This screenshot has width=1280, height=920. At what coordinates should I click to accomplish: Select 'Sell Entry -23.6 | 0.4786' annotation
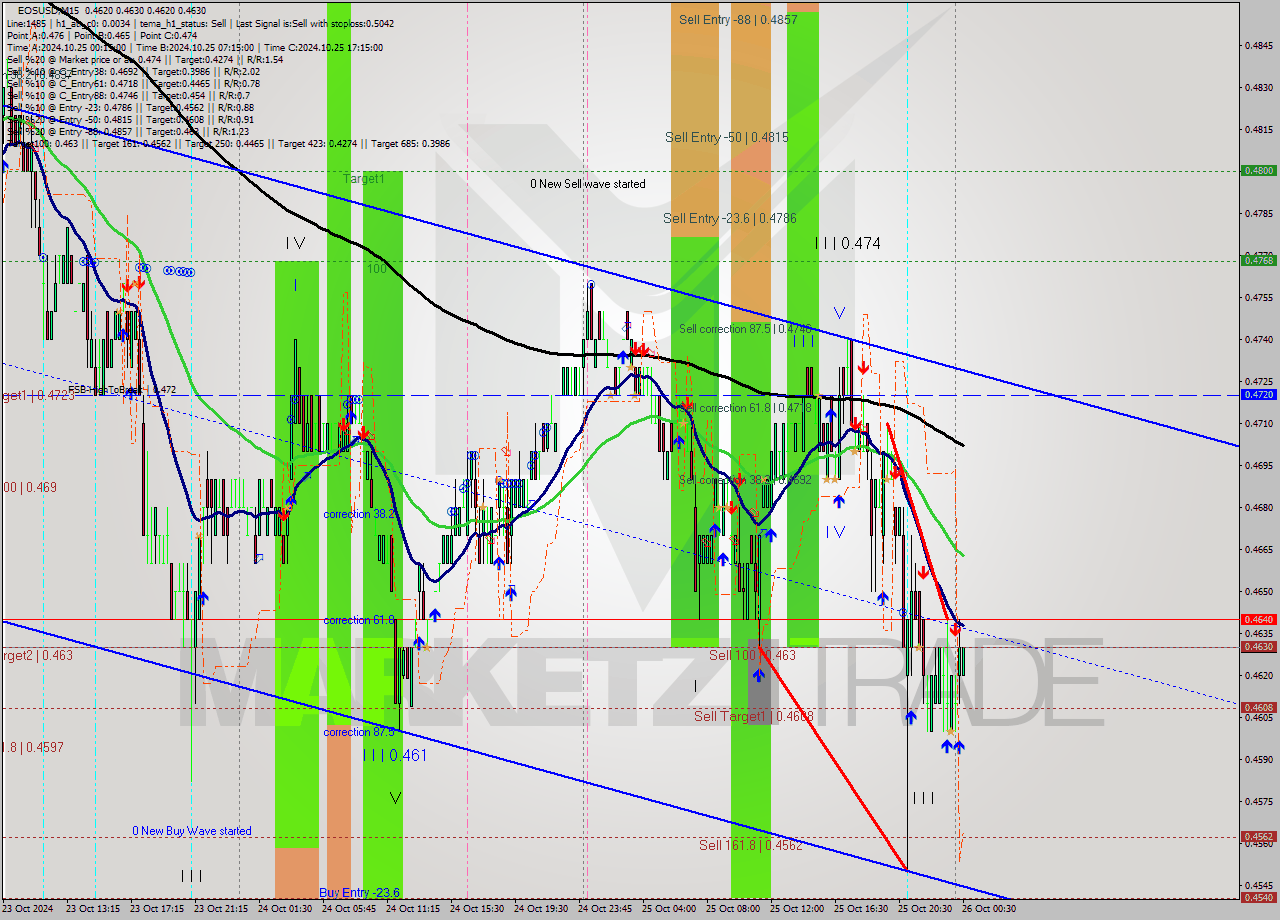tap(730, 217)
